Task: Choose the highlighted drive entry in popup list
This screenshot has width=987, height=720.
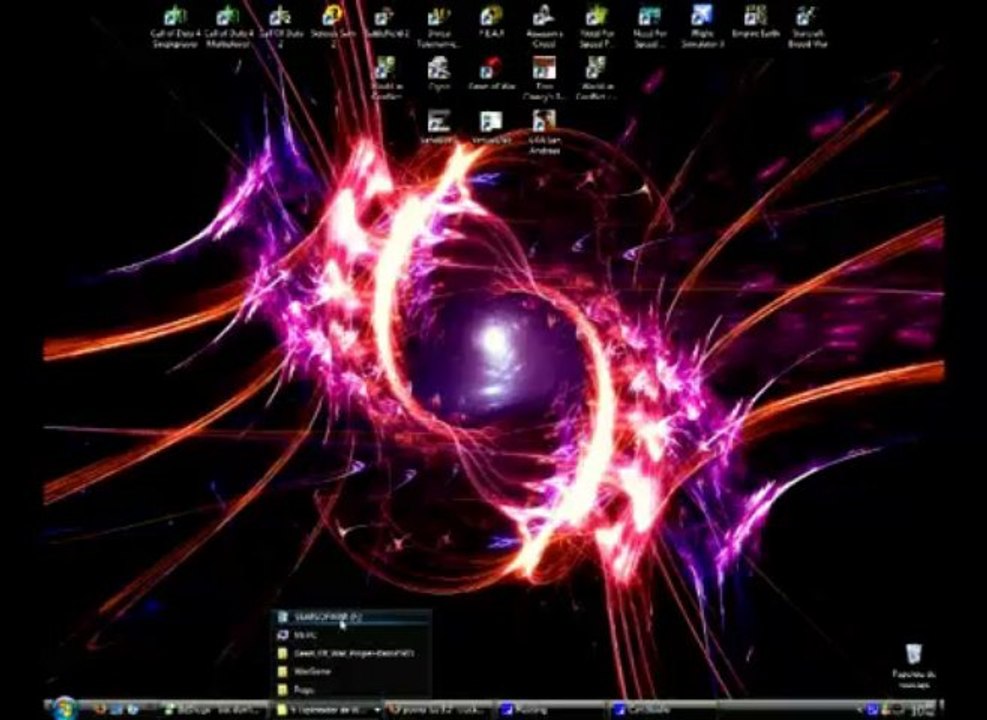Action: 352,617
